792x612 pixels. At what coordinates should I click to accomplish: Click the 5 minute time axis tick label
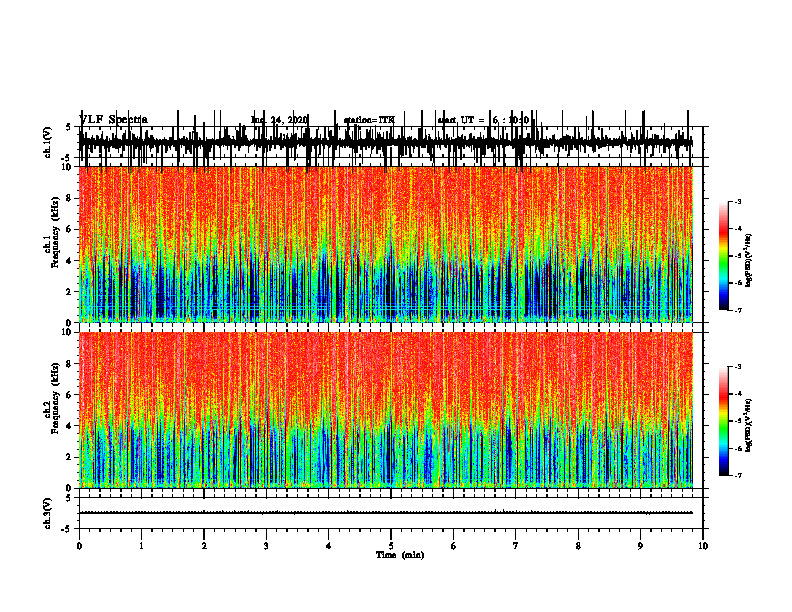click(x=391, y=546)
